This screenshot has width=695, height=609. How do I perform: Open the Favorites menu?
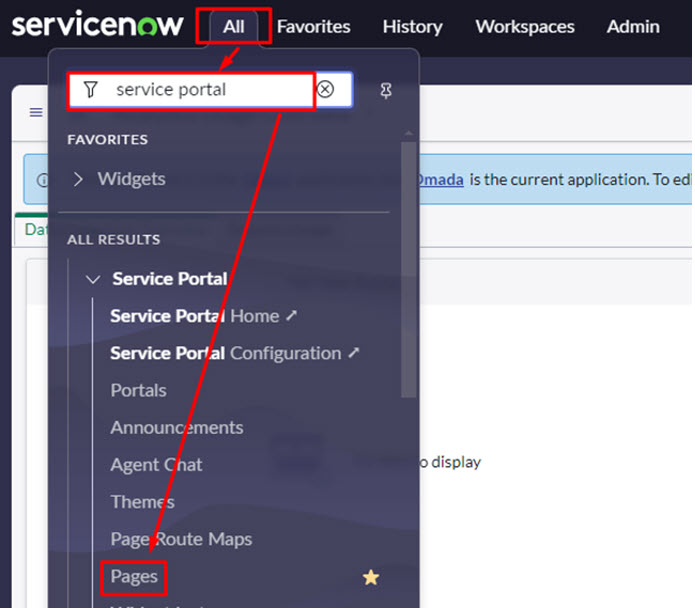tap(313, 27)
